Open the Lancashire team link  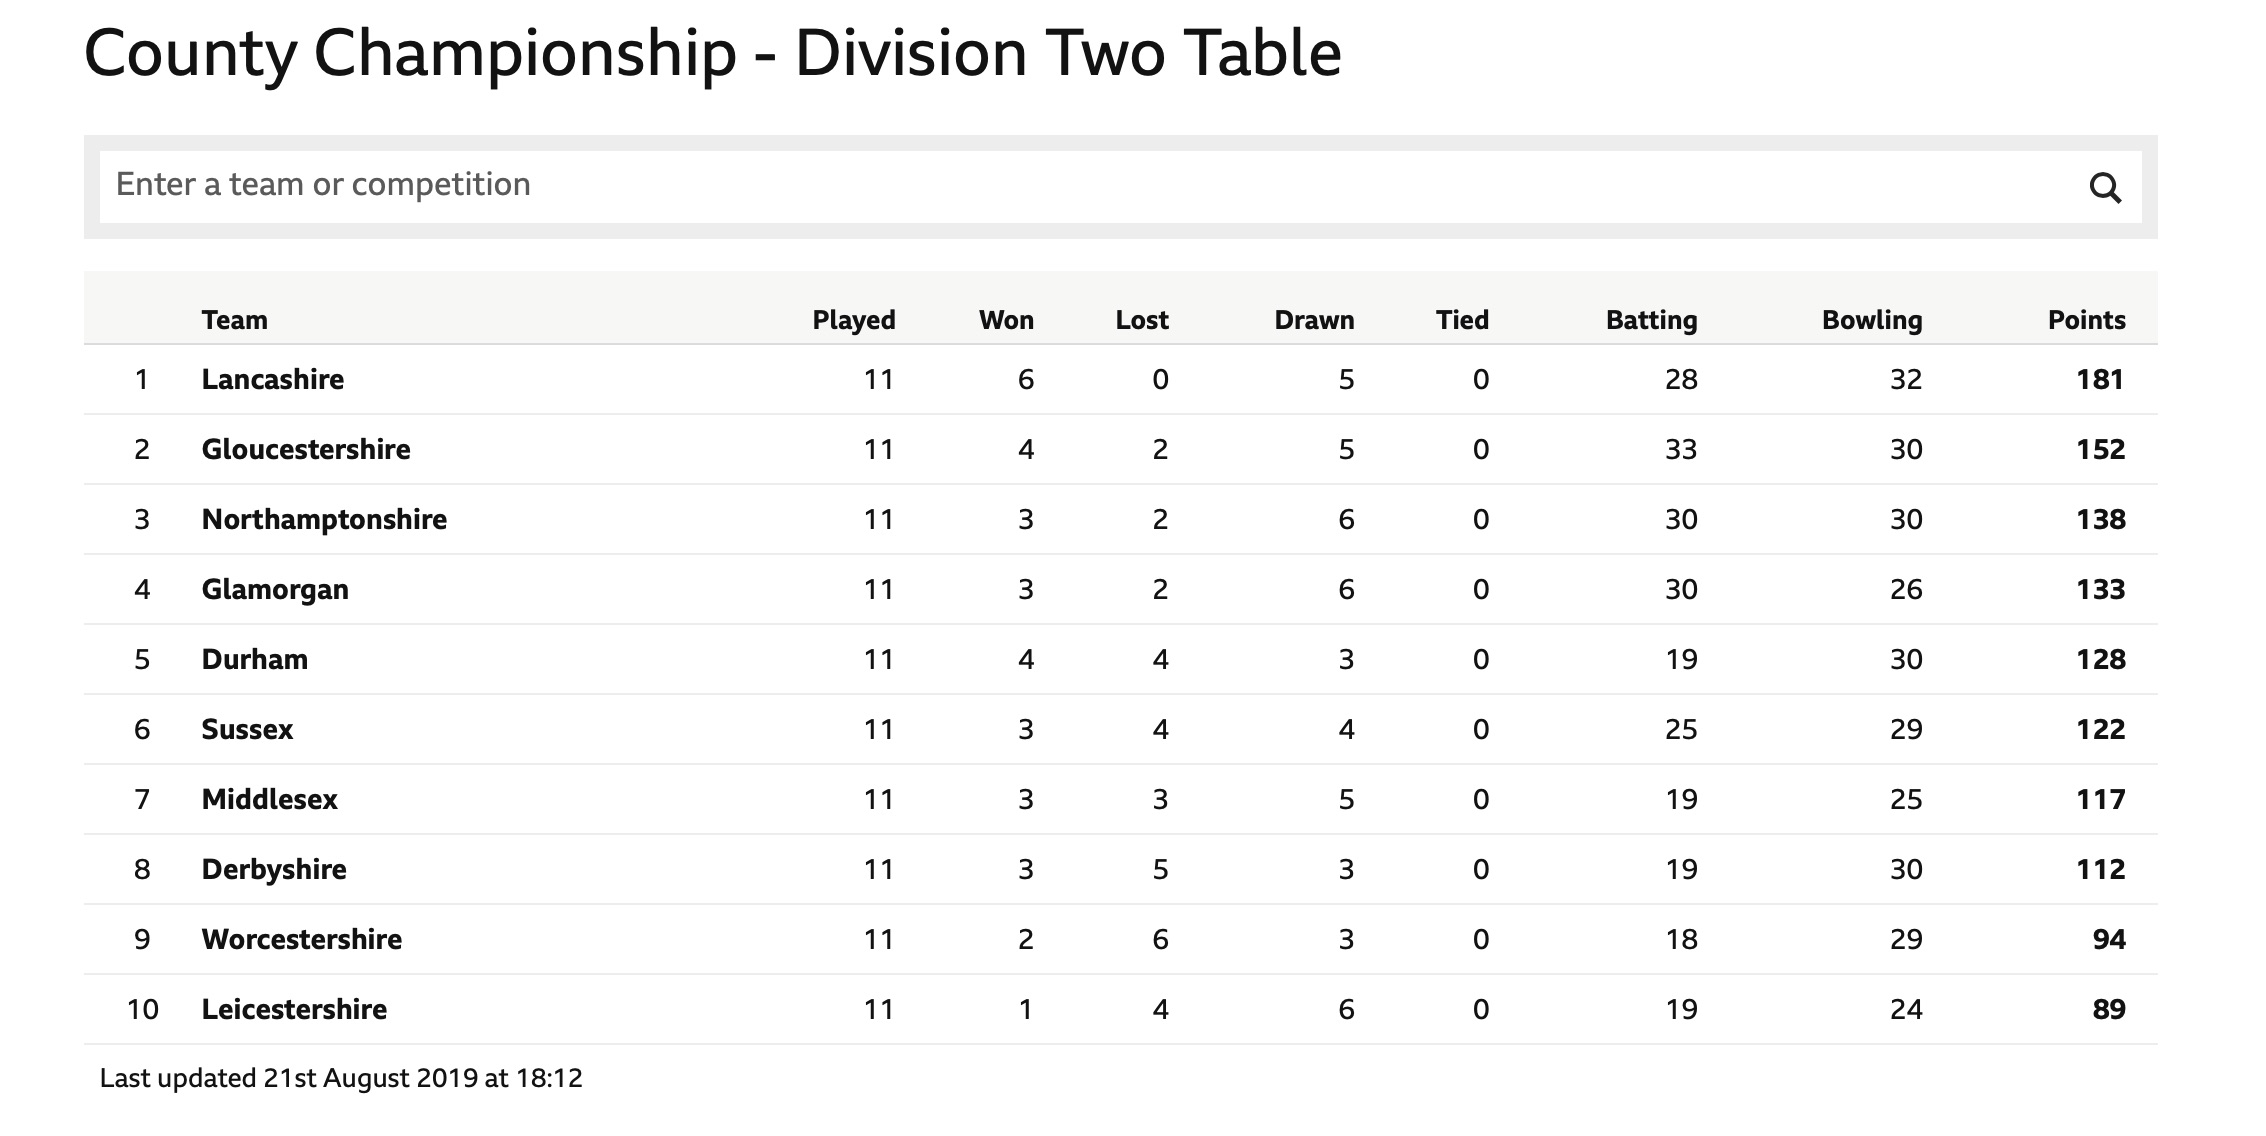coord(273,379)
